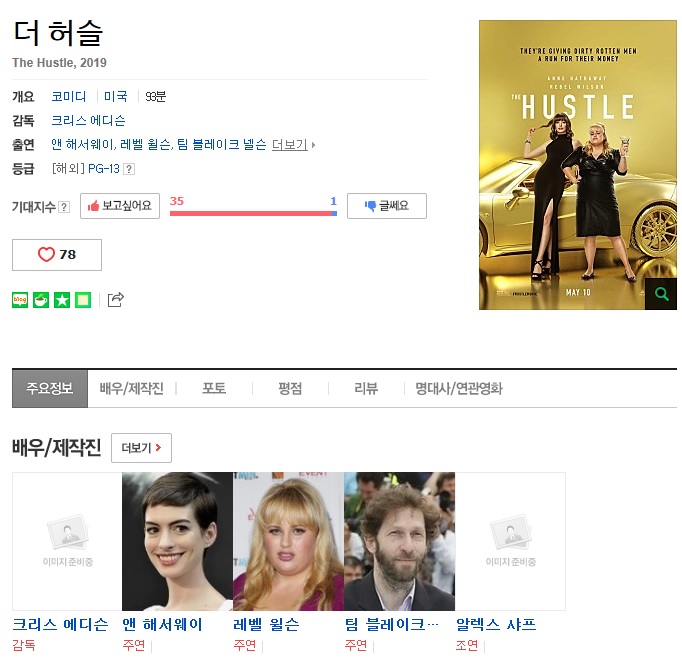Click the heart like icon showing 78
The width and height of the screenshot is (682, 669).
click(x=57, y=254)
